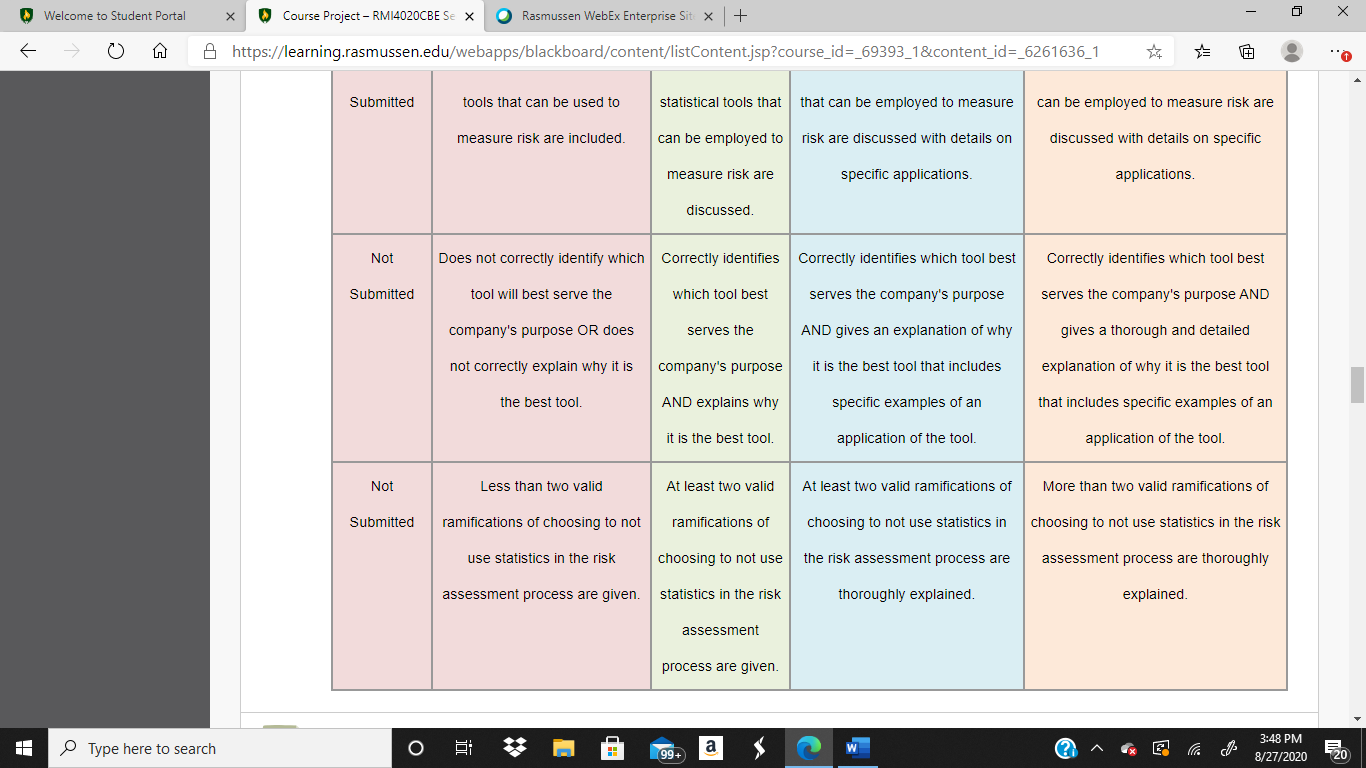
Task: Open Microsoft Store from the taskbar
Action: pyautogui.click(x=612, y=748)
